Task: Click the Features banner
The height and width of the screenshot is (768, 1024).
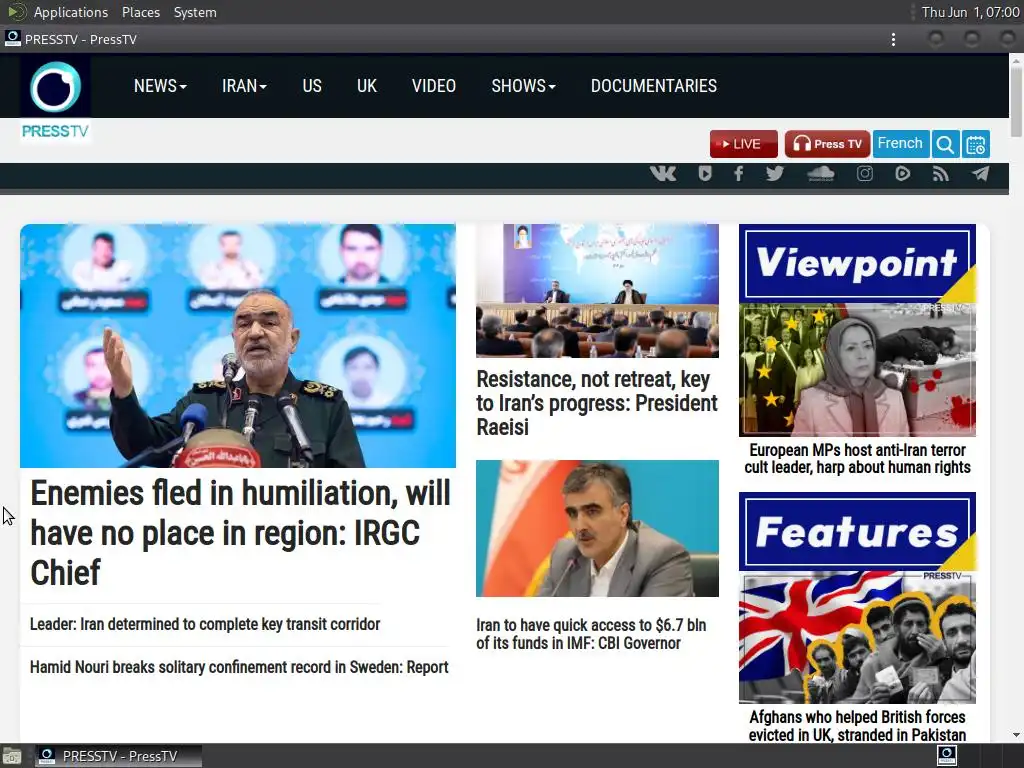Action: point(857,532)
